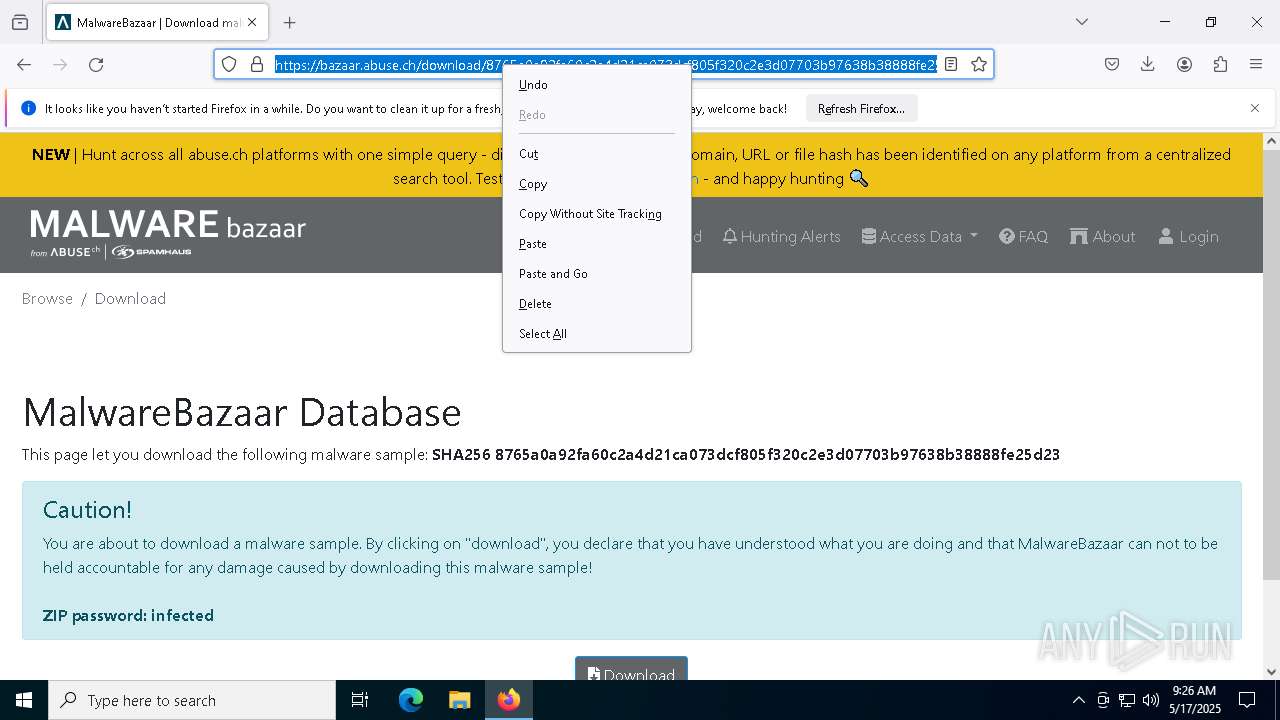View the site security padlock info

click(x=257, y=64)
